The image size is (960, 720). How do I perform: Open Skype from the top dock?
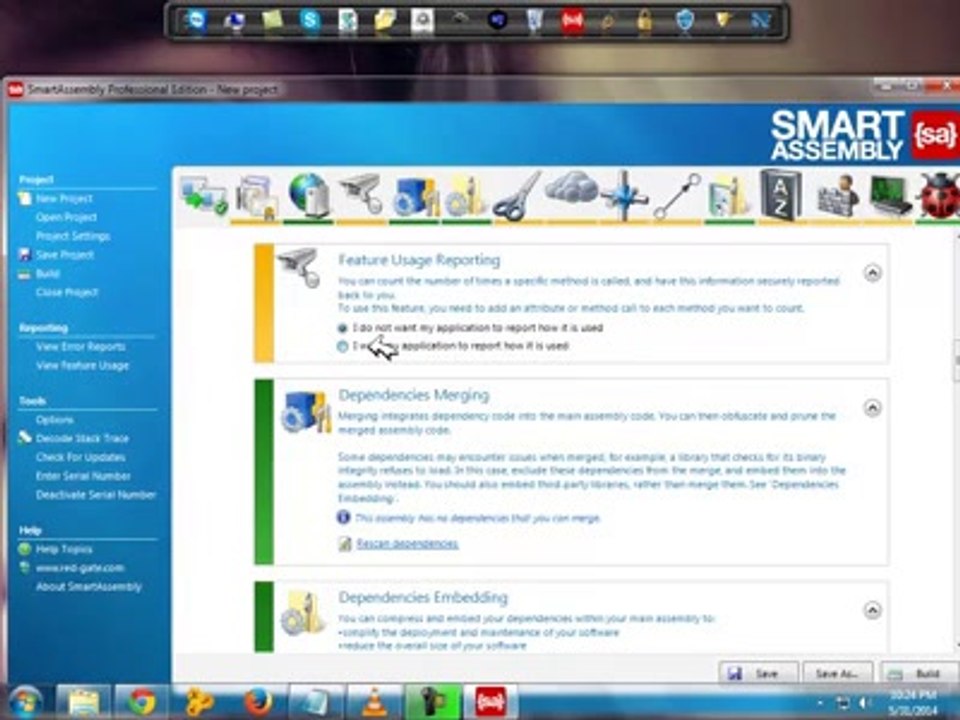tap(310, 21)
